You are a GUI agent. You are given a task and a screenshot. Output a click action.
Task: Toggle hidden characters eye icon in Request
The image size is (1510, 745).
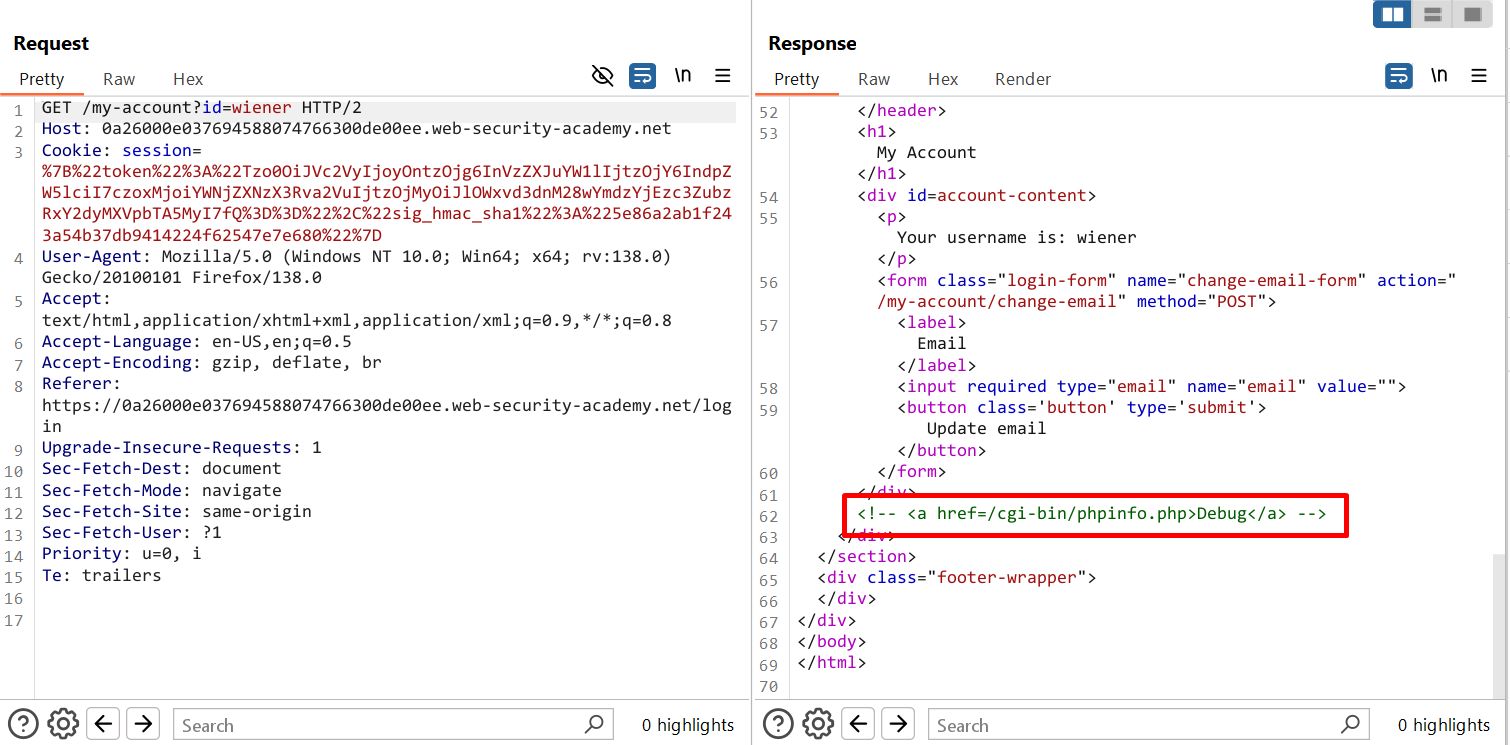602,76
